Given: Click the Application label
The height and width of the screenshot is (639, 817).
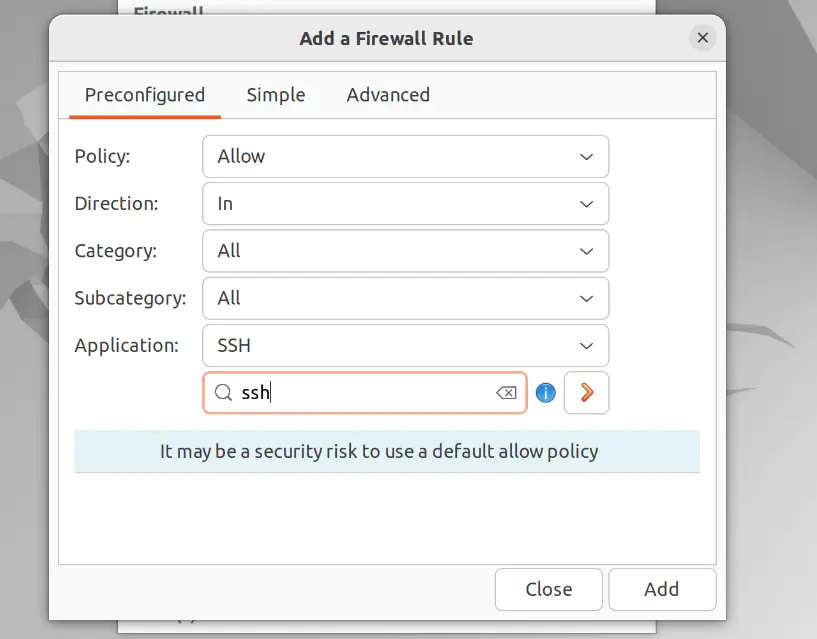Looking at the screenshot, I should click(x=127, y=345).
